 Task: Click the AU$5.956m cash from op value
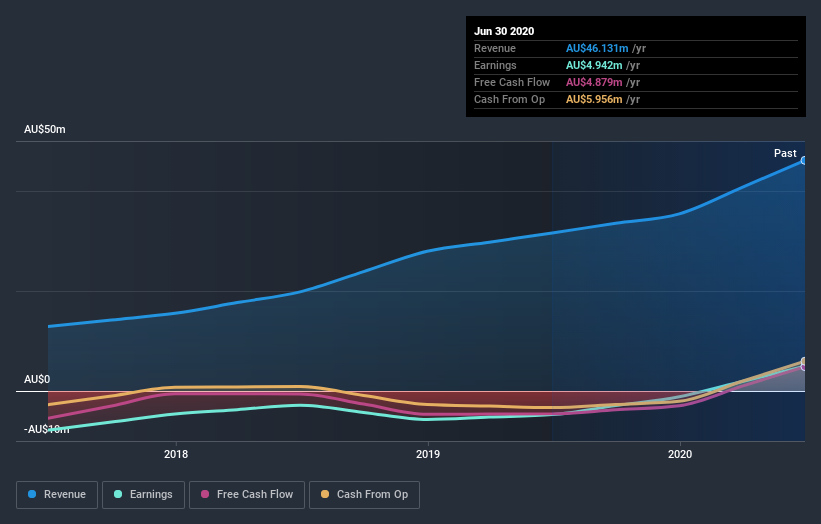[594, 99]
